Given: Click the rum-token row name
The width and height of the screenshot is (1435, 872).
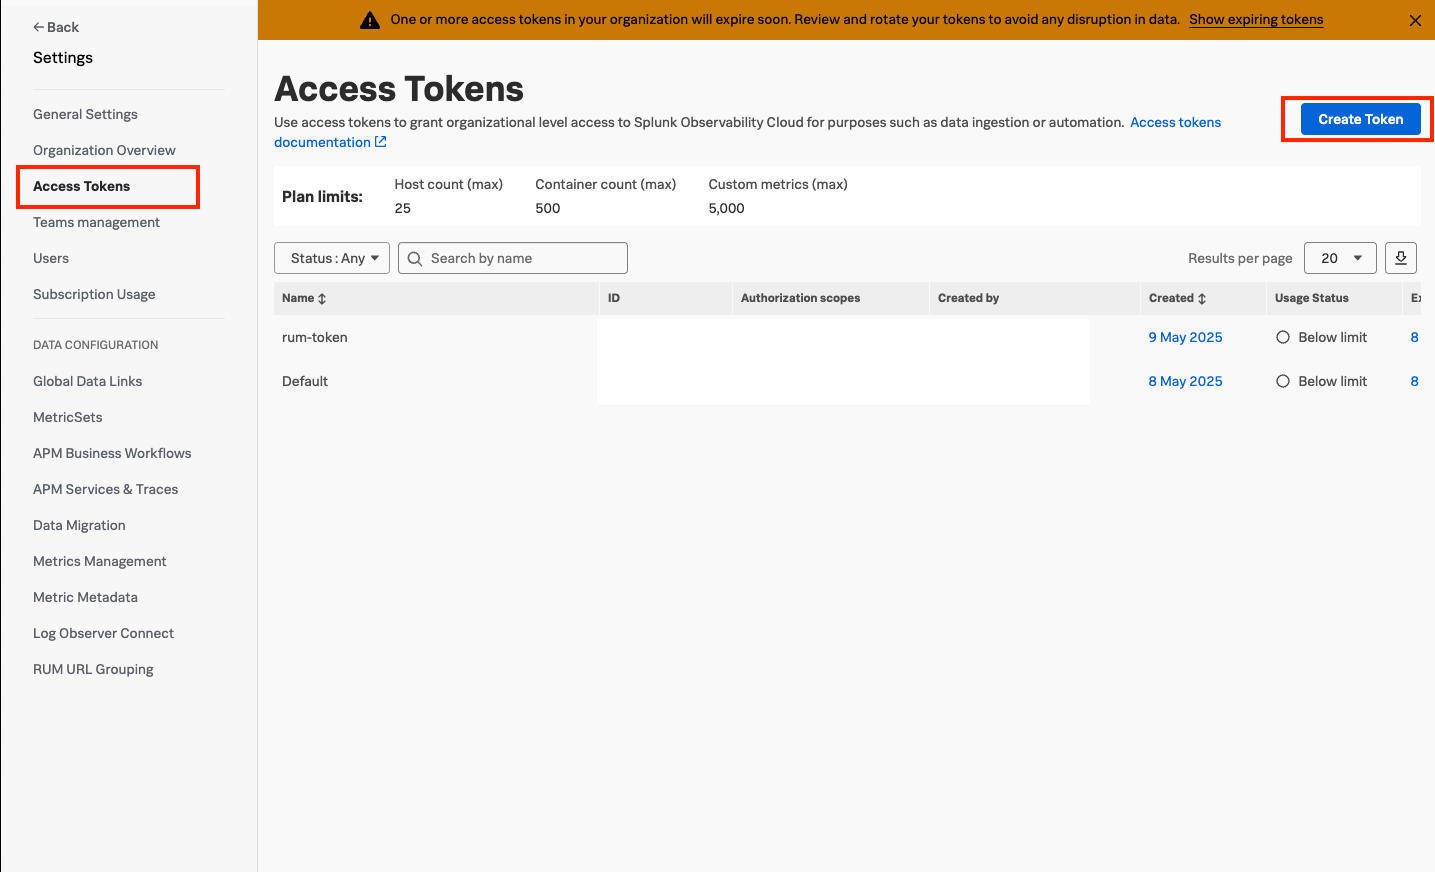Looking at the screenshot, I should click(x=315, y=337).
